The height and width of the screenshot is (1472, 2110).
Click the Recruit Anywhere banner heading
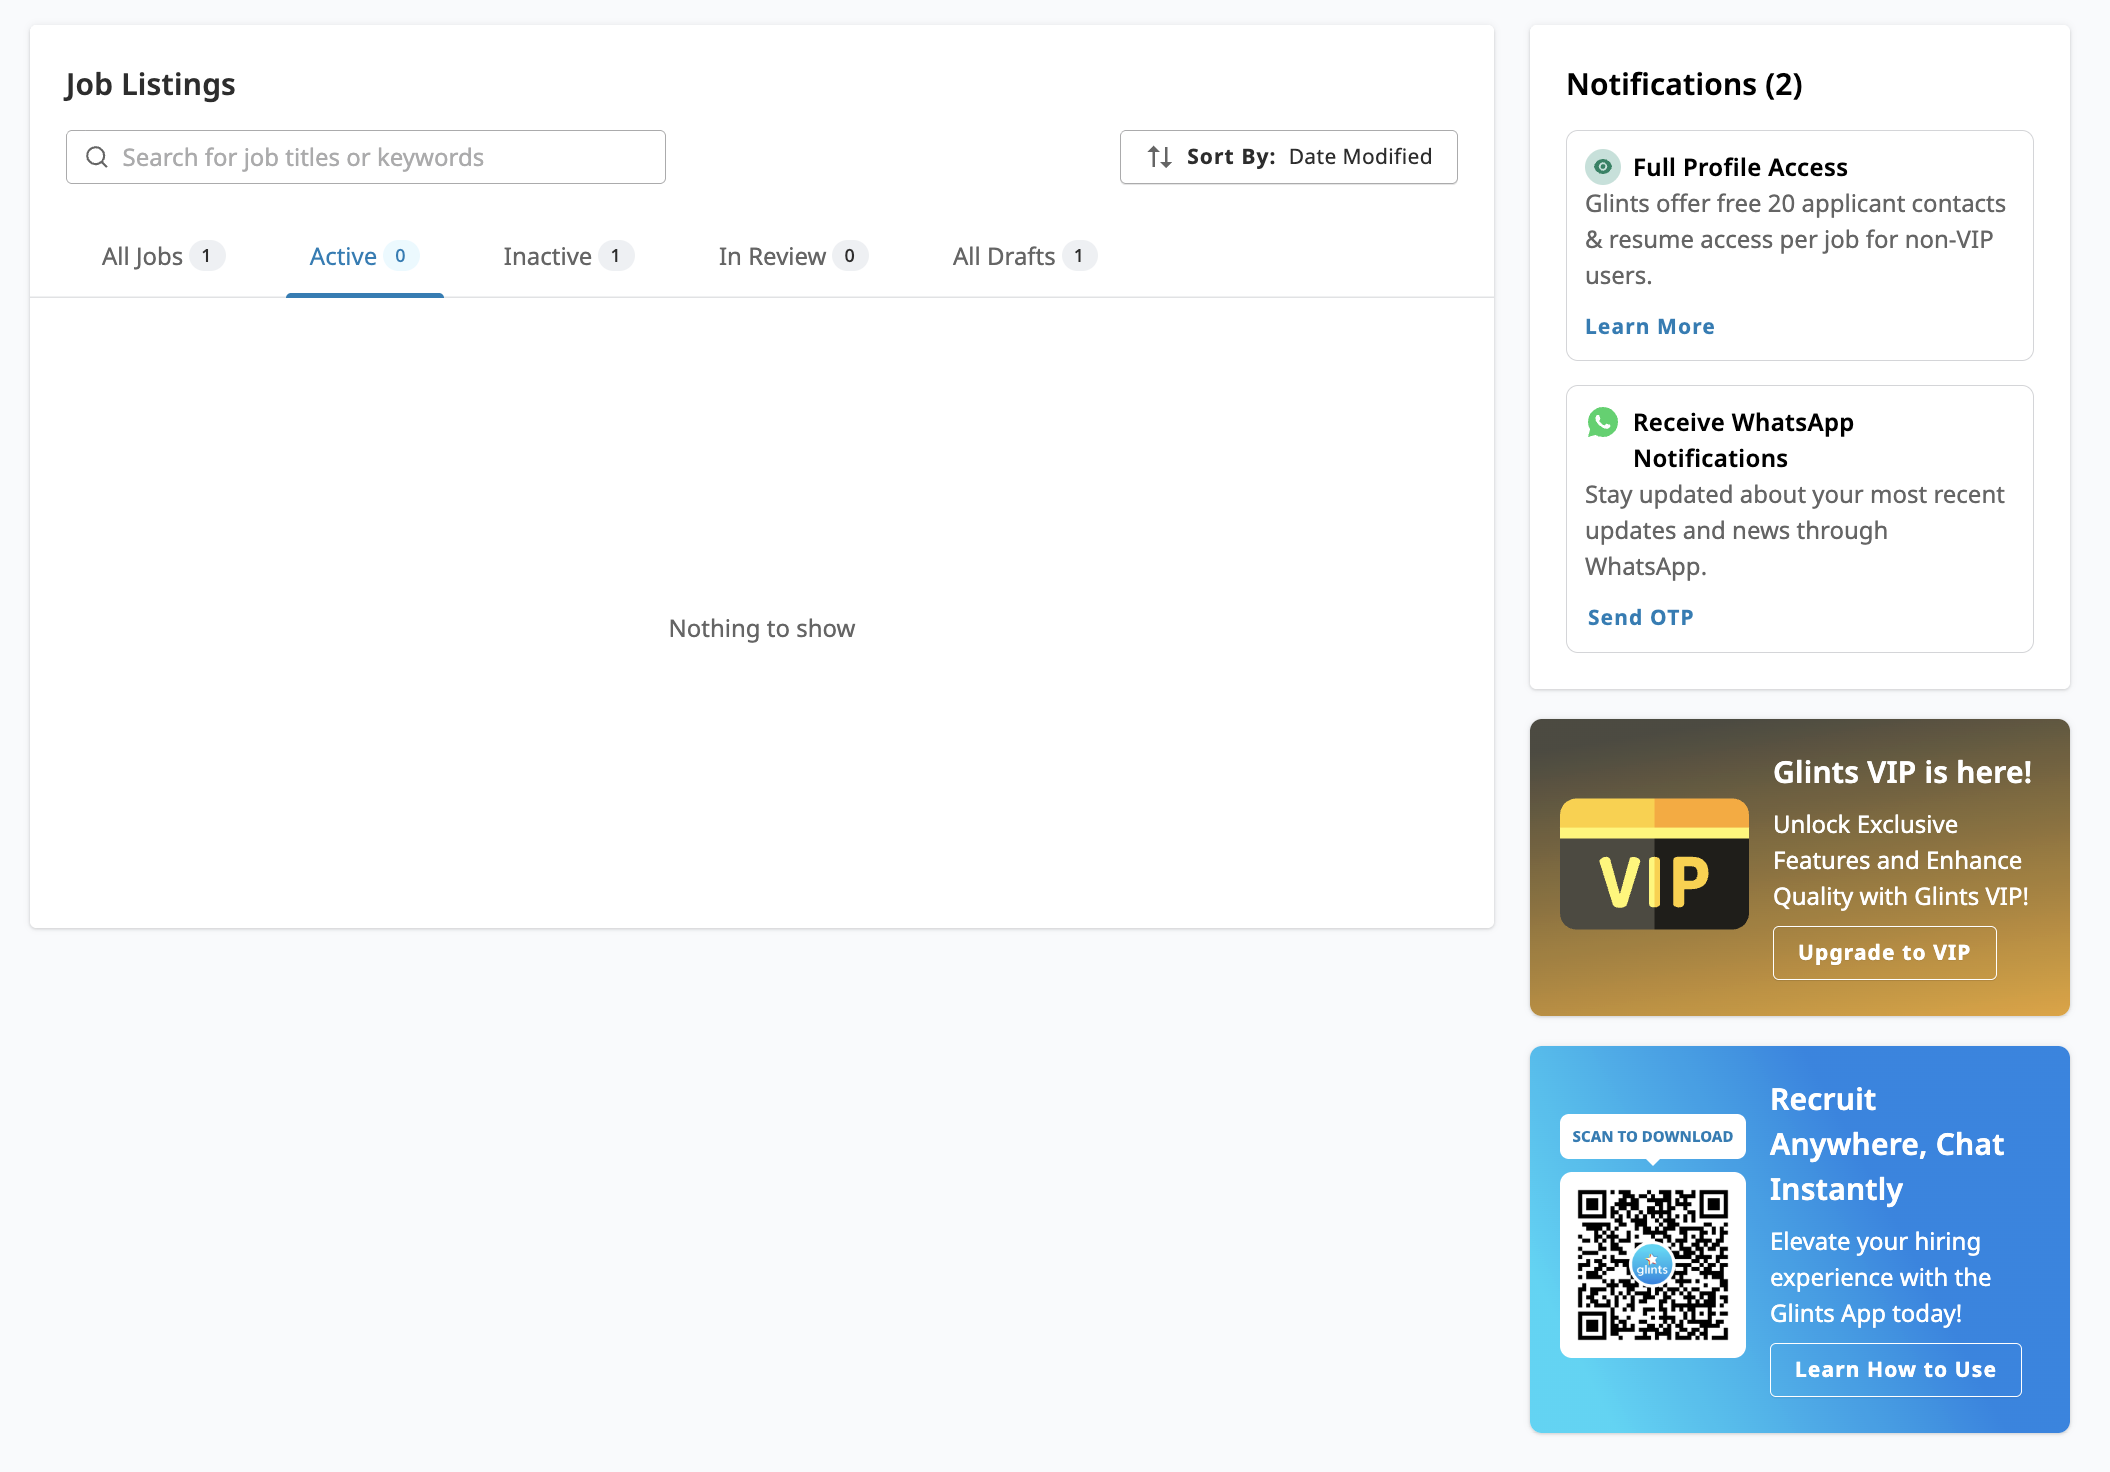pos(1886,1144)
